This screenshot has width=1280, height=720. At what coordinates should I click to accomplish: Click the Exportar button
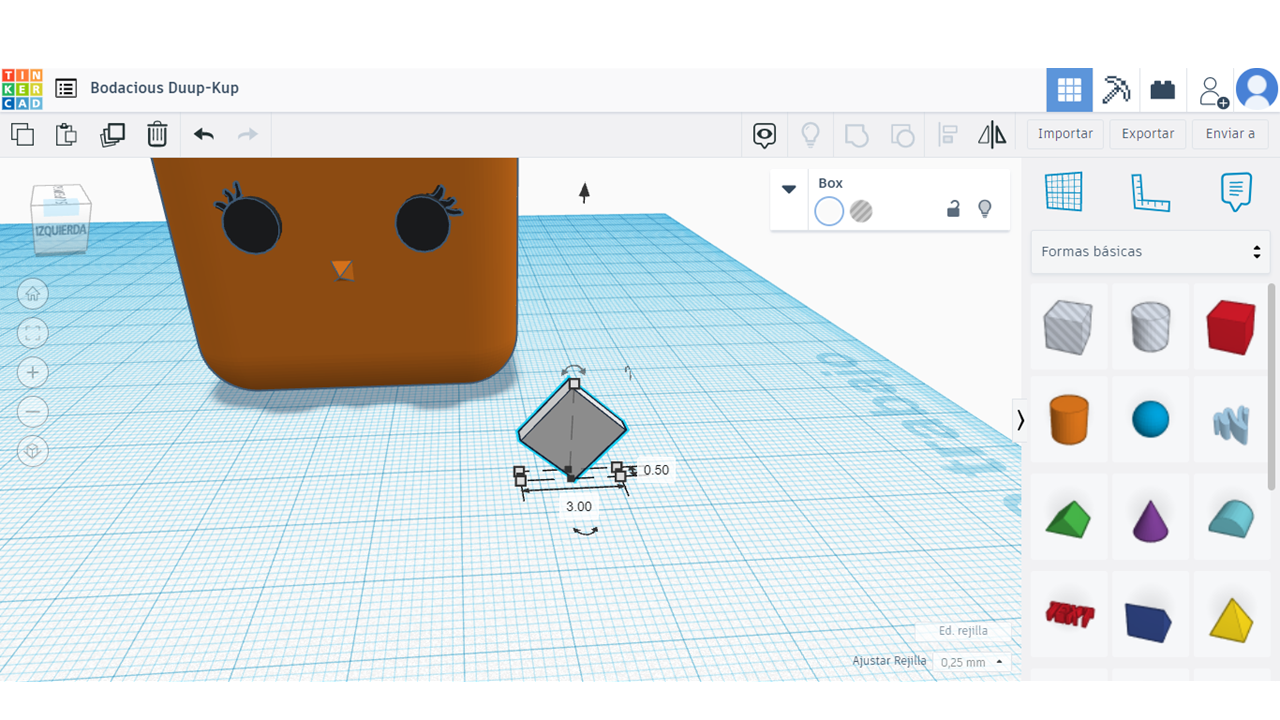(x=1148, y=134)
